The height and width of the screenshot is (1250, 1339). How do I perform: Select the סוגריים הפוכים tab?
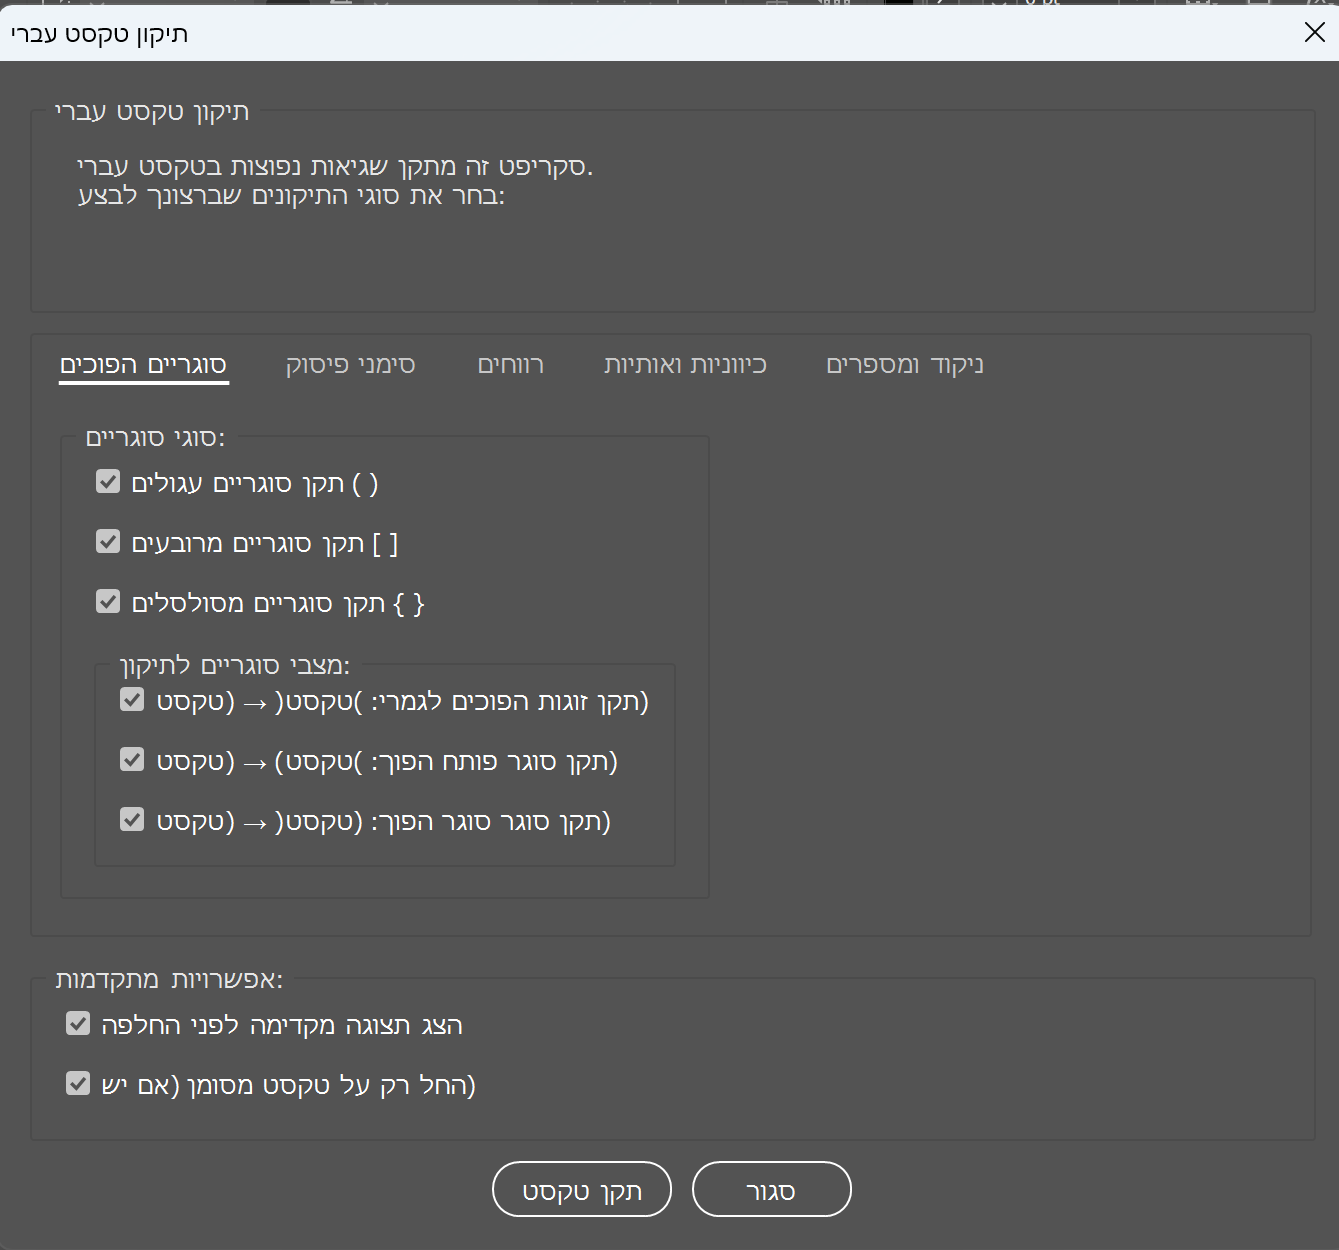click(143, 365)
